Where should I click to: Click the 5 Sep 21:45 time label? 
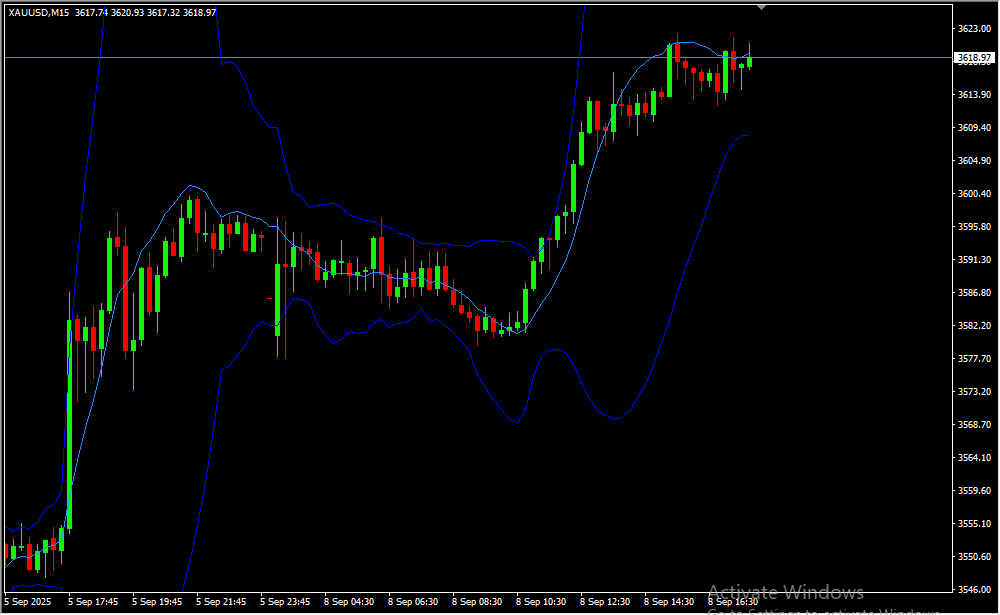221,602
